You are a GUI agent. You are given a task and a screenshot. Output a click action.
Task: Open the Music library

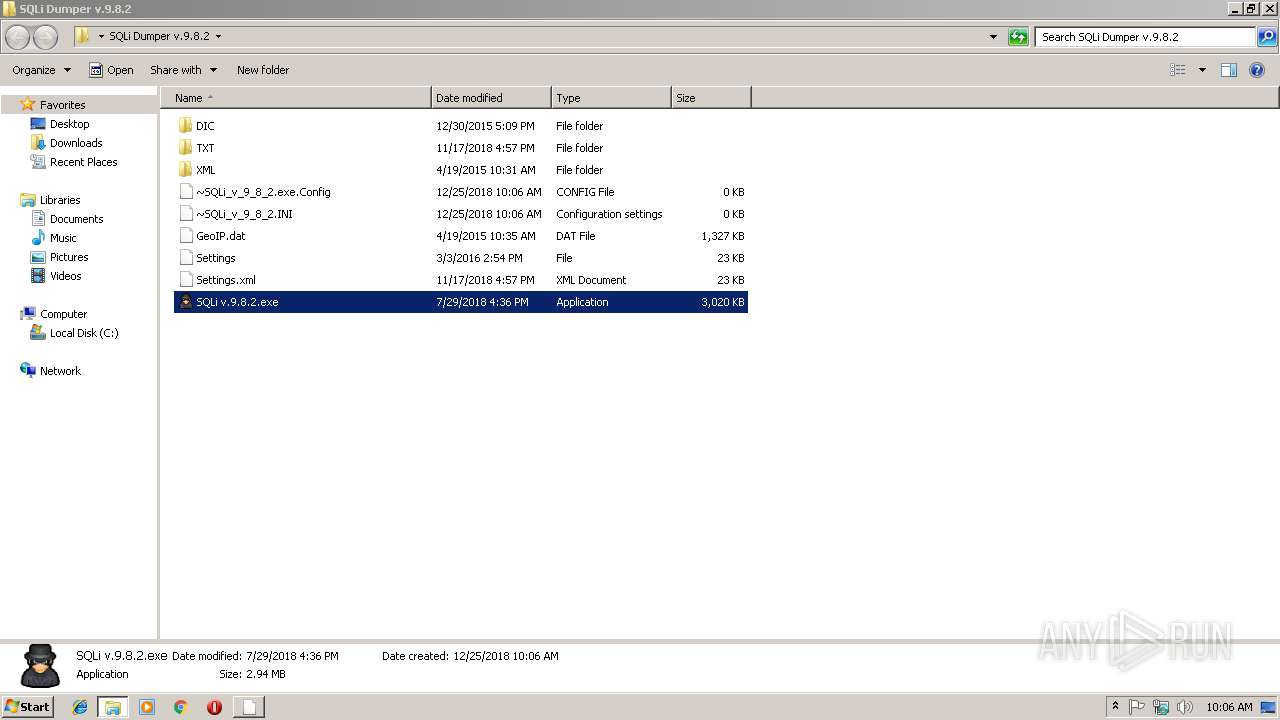point(63,238)
